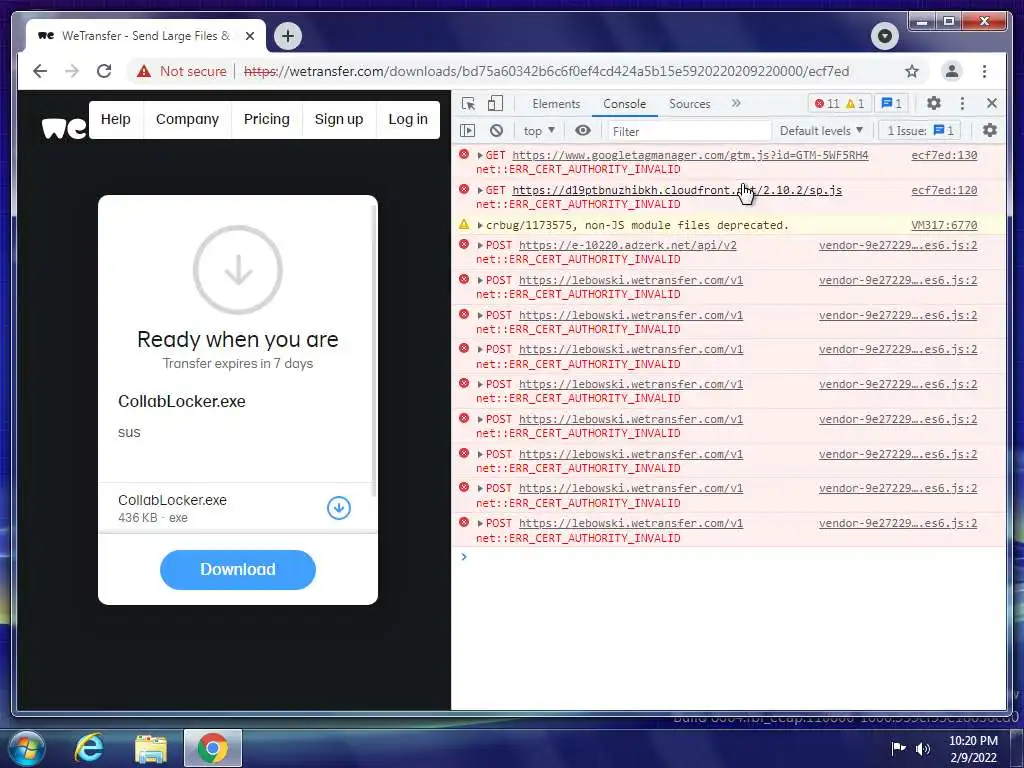Click the browser forward arrow
This screenshot has height=768, width=1024.
click(72, 71)
